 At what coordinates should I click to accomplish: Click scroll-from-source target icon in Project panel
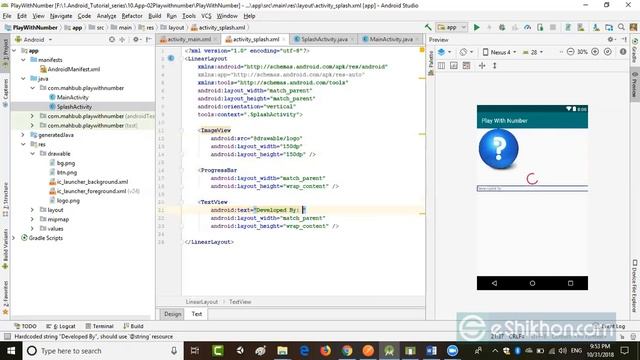(x=112, y=40)
